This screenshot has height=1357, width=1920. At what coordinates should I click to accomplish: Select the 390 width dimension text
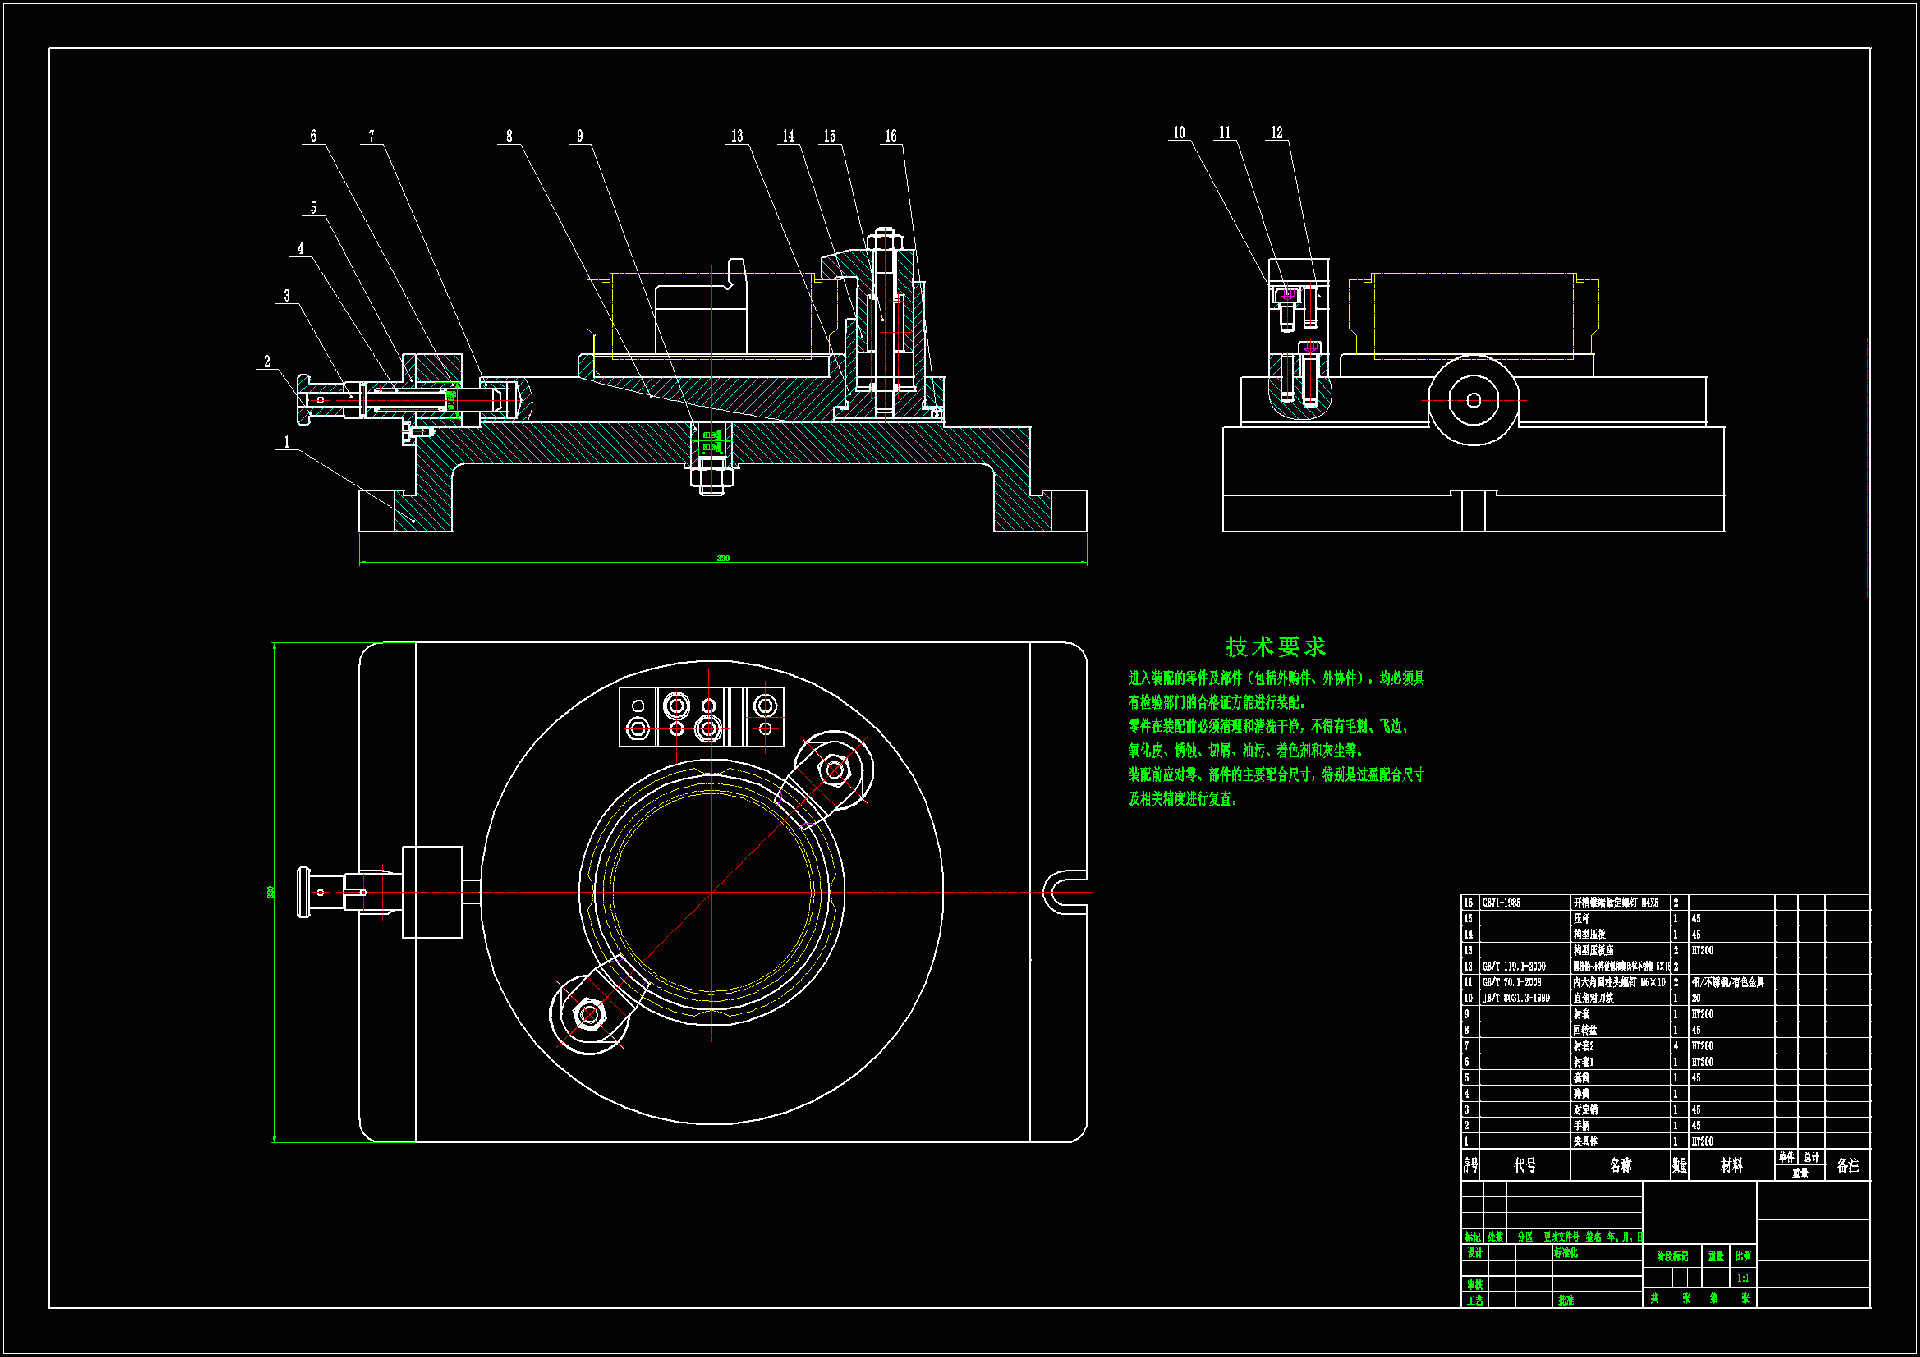[x=723, y=558]
